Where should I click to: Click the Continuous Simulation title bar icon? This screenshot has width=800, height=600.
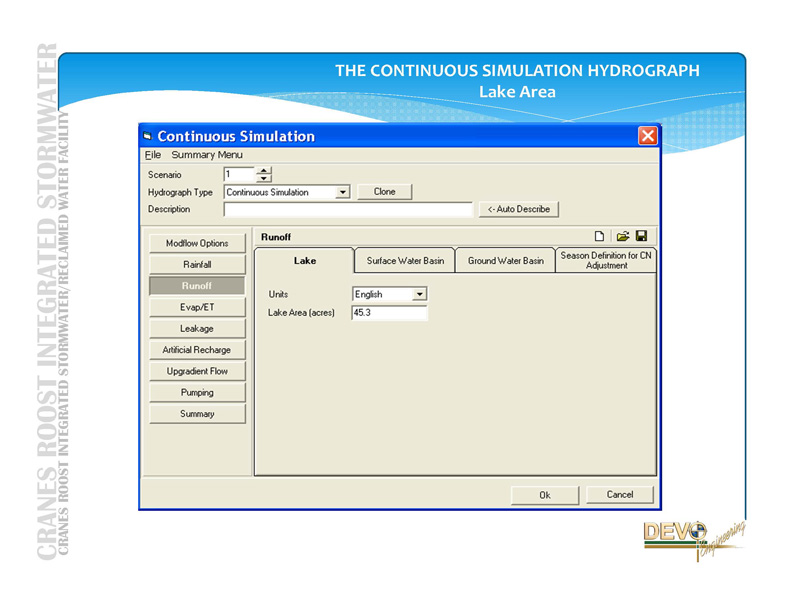148,136
